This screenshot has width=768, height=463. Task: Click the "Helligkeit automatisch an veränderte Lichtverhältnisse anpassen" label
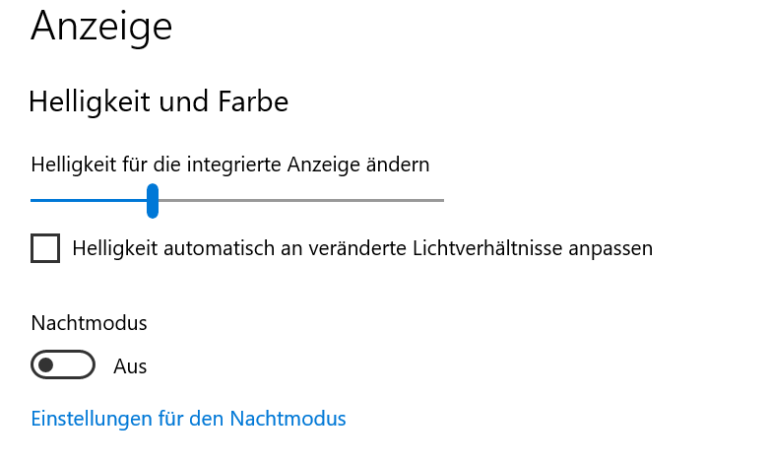[362, 248]
